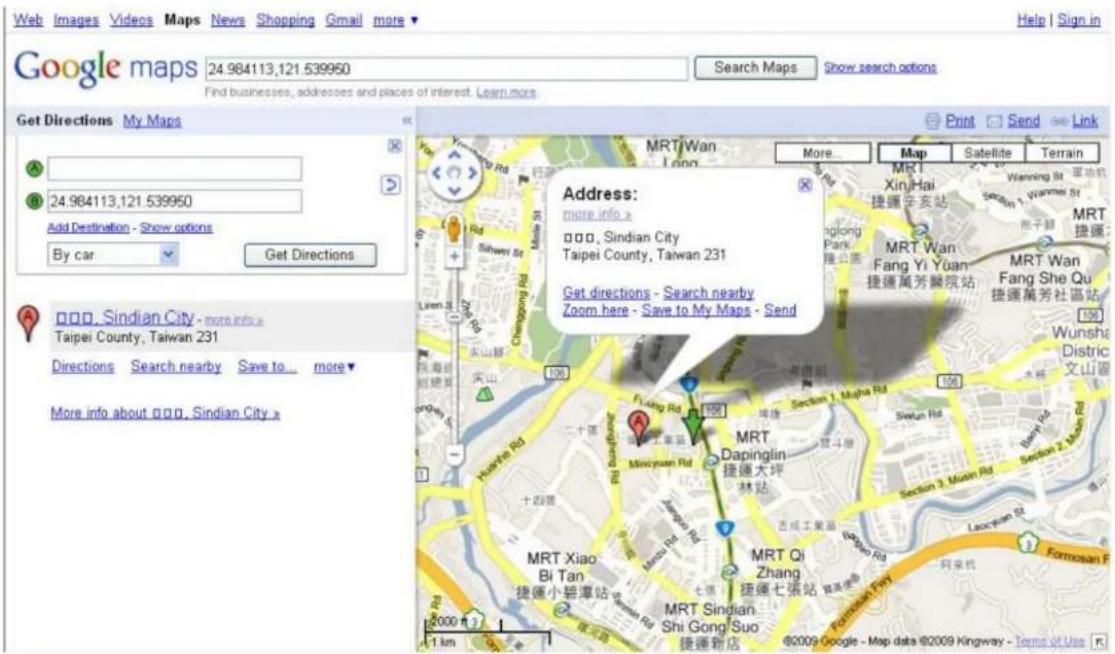The height and width of the screenshot is (654, 1115).
Task: Click the green arrow marker on map
Action: [693, 427]
